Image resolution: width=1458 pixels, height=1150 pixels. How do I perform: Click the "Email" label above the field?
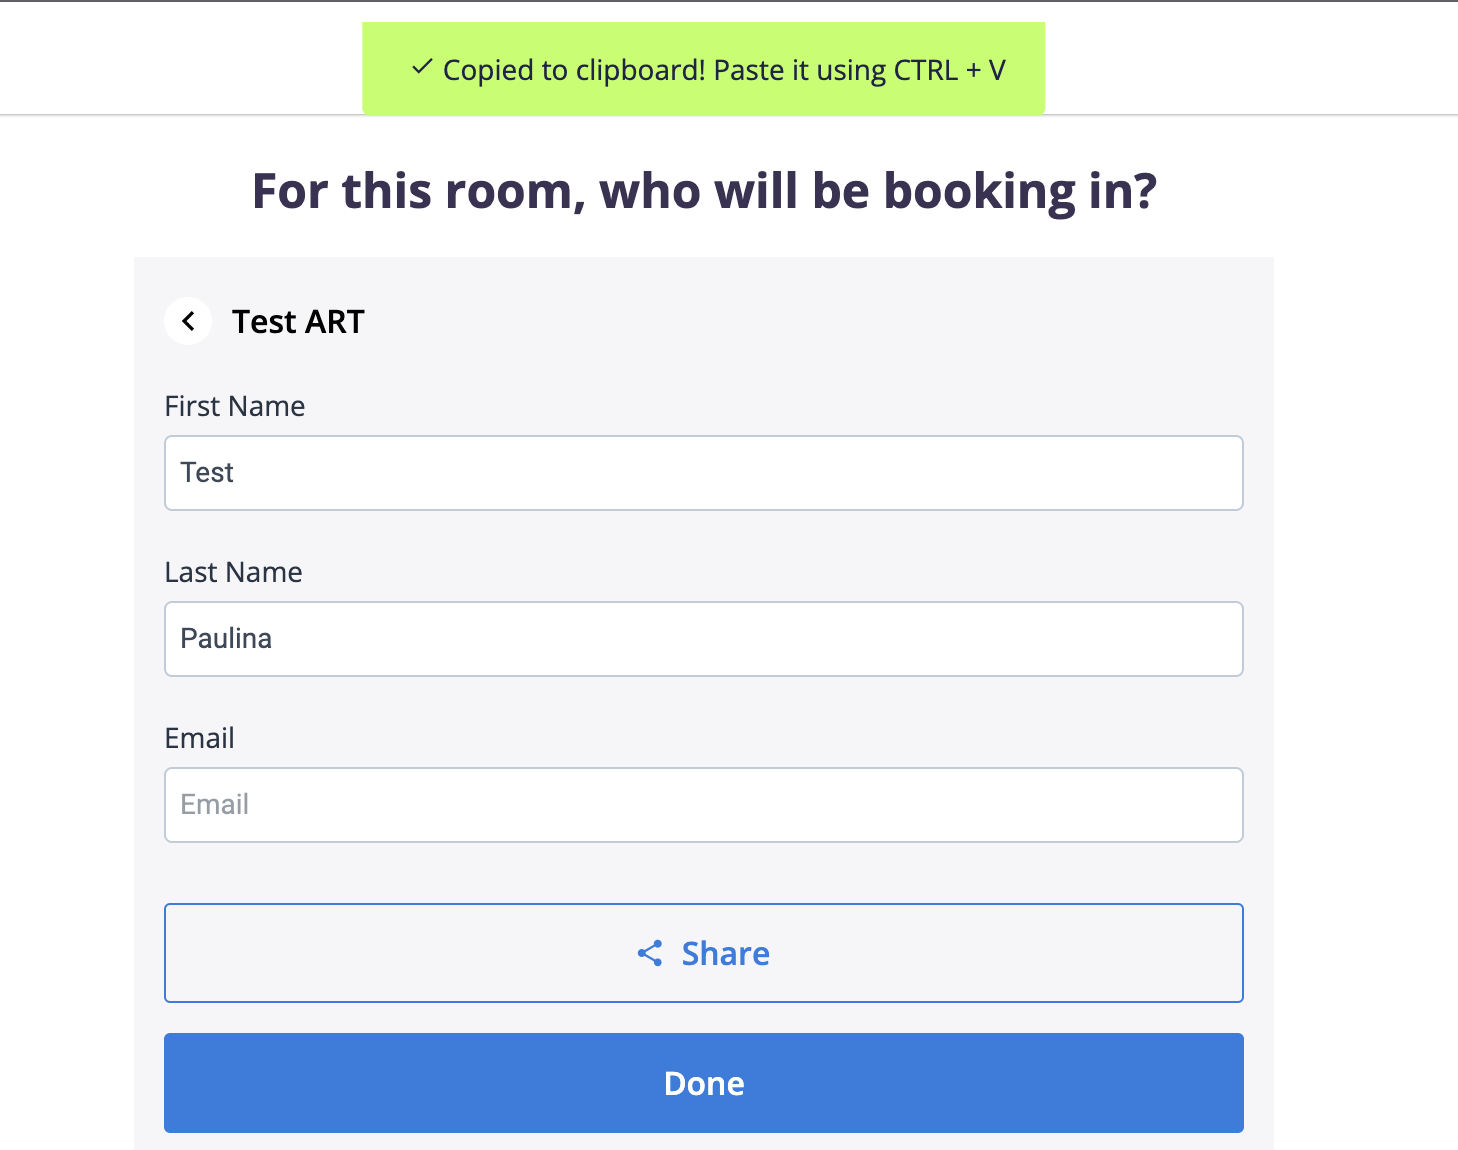coord(199,738)
